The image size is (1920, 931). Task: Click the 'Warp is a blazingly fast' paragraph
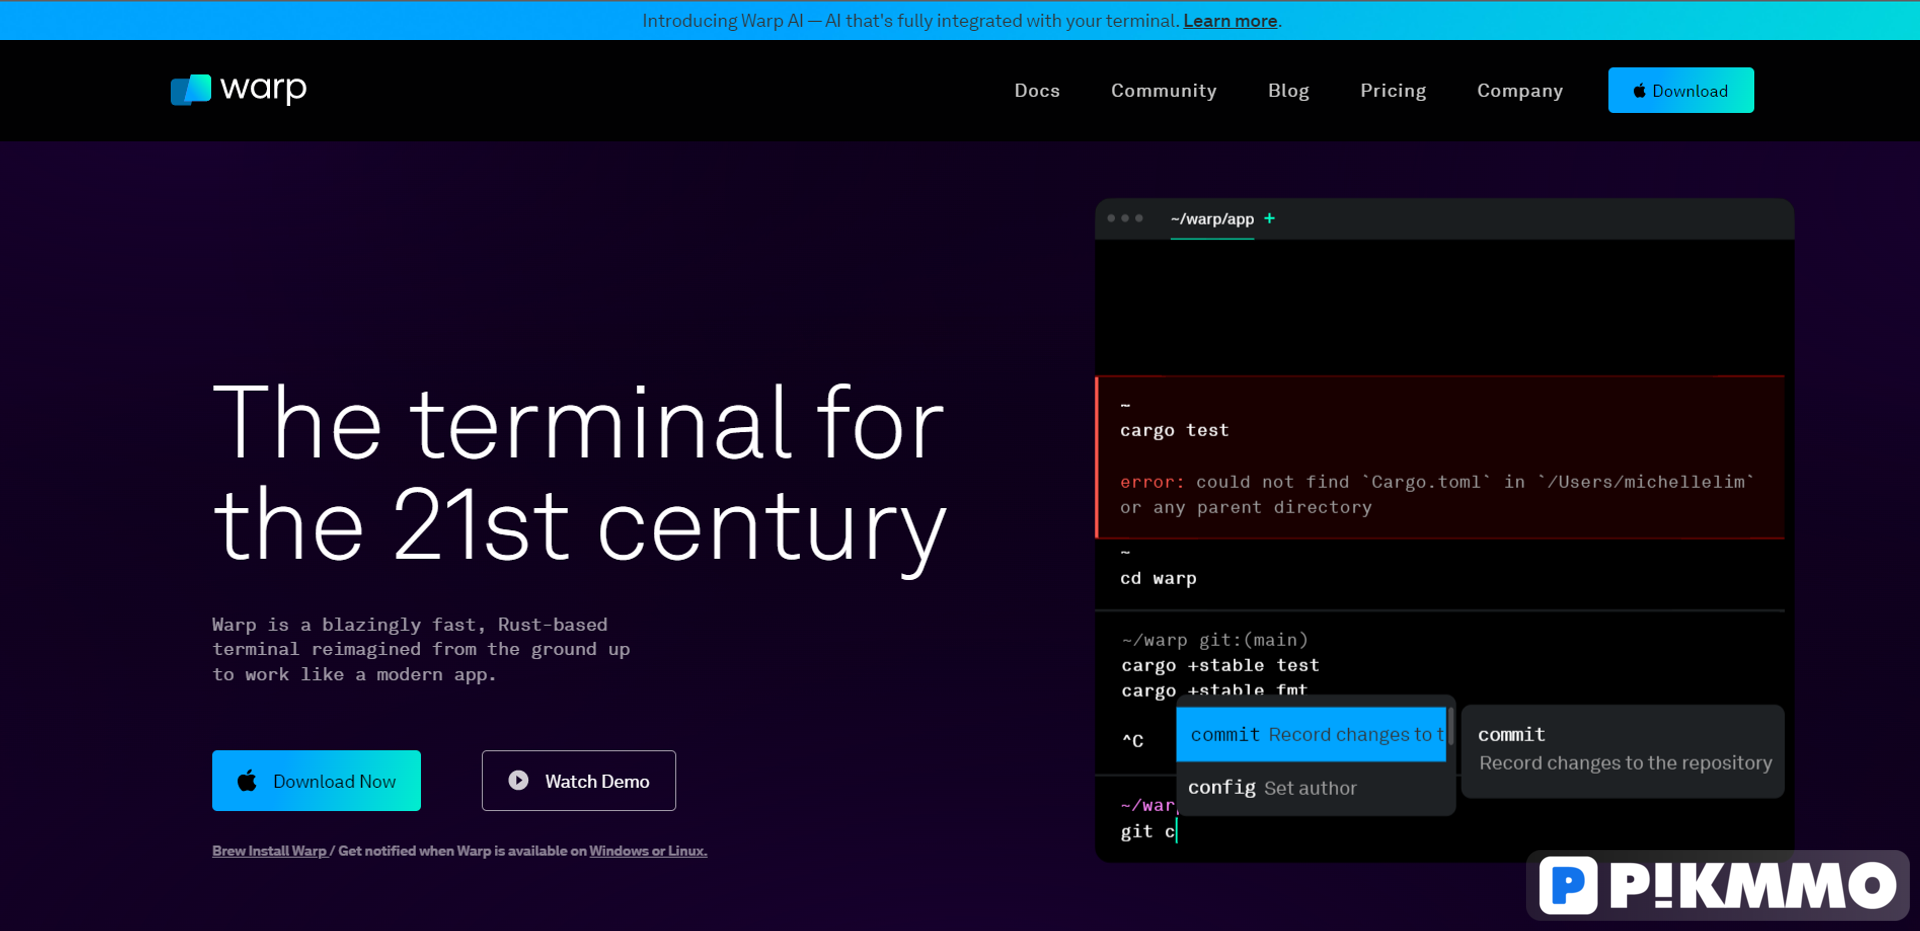[421, 649]
